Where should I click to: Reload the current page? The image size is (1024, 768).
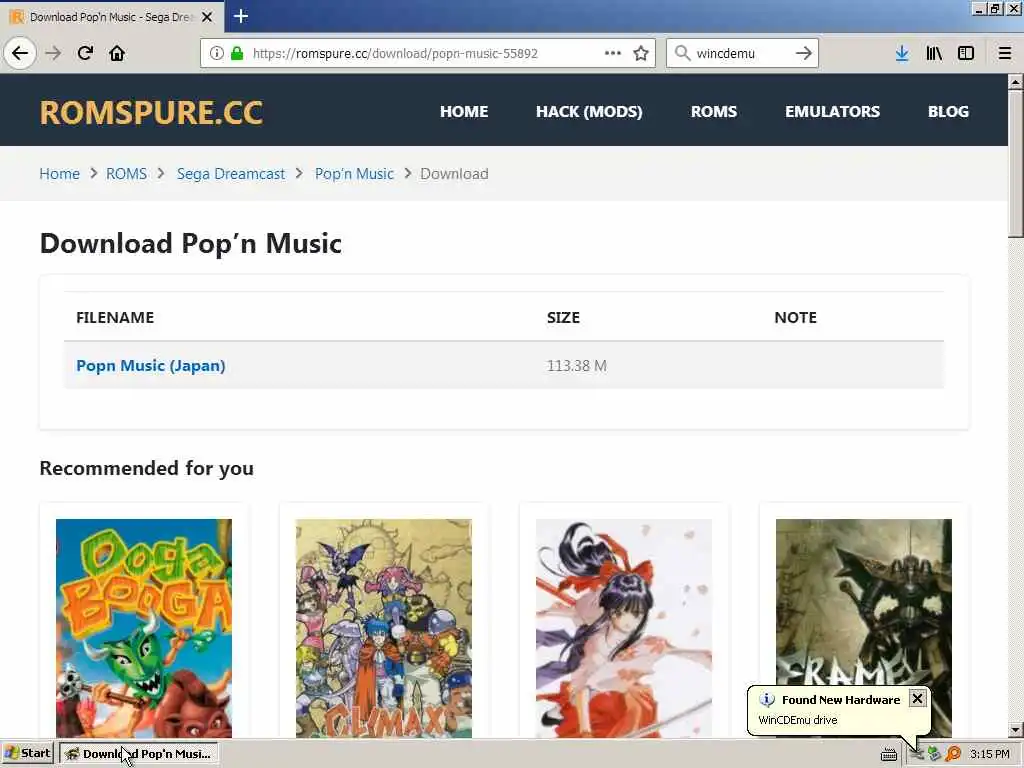(85, 53)
